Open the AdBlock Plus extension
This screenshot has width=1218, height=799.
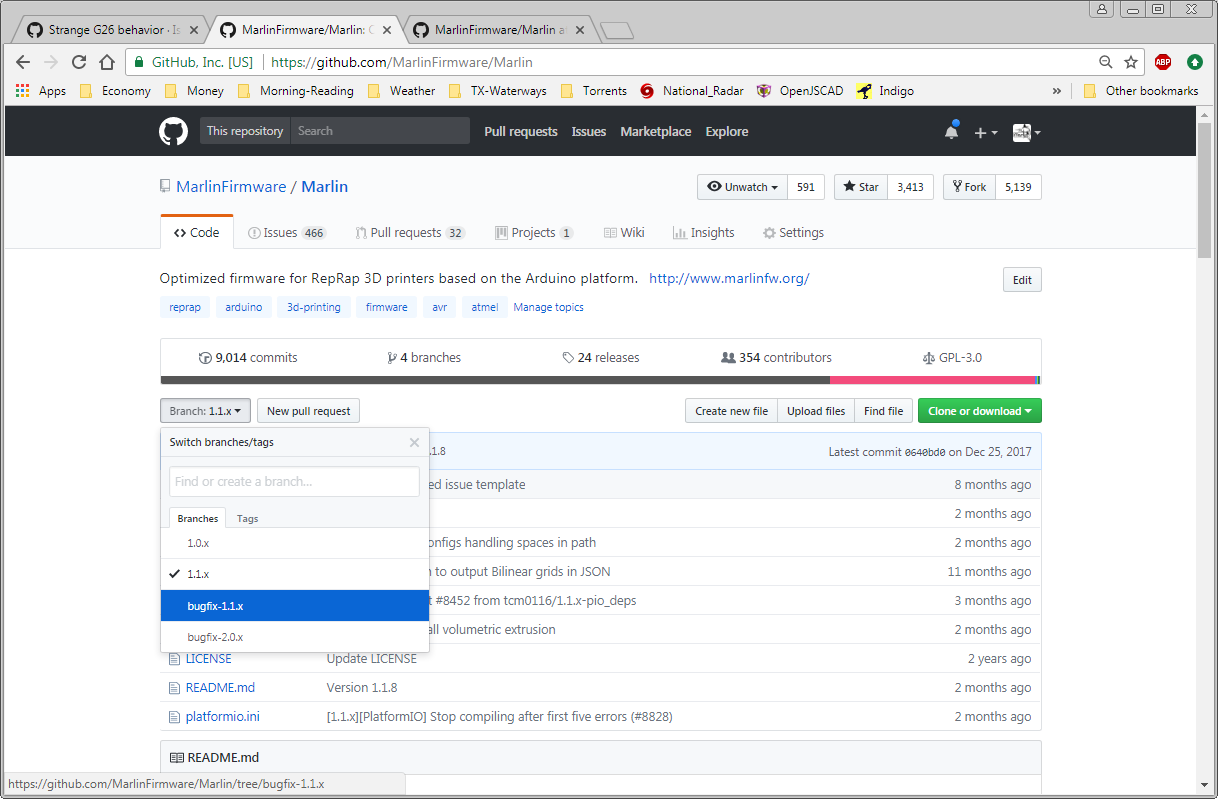click(1163, 62)
